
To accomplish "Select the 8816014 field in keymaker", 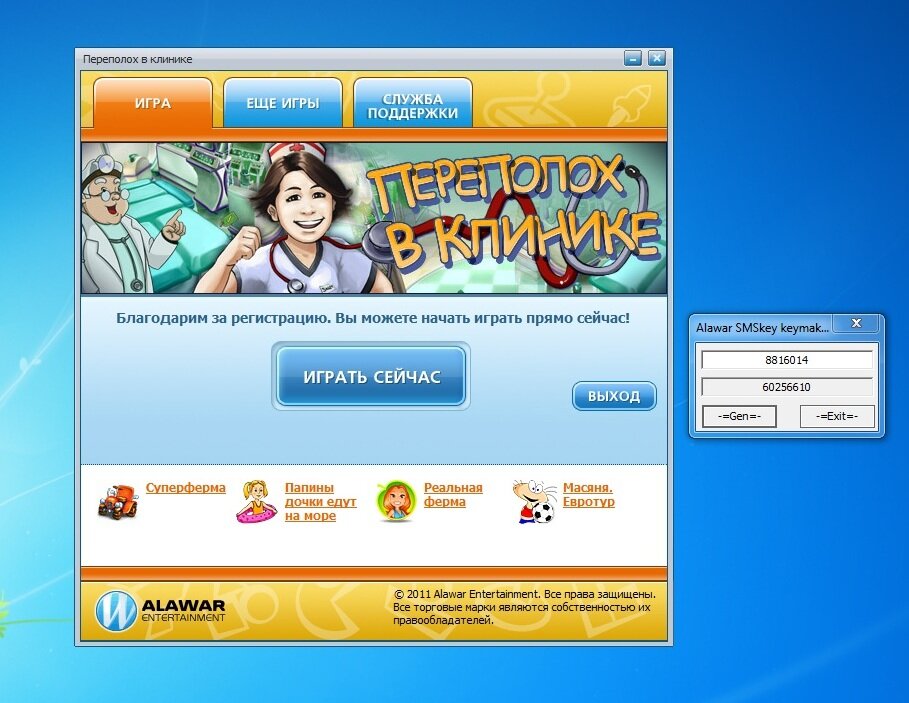I will pyautogui.click(x=787, y=360).
